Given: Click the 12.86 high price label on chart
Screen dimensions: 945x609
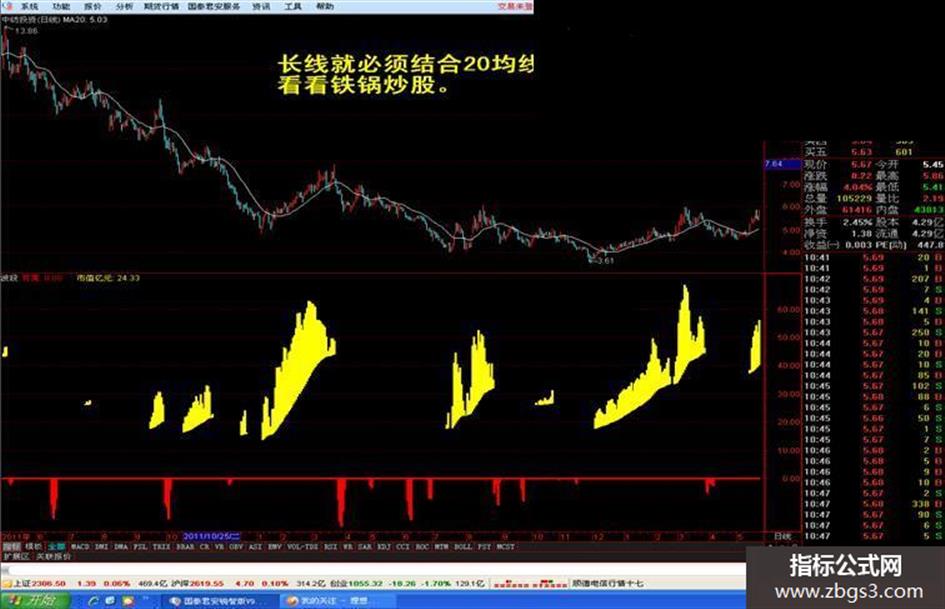Looking at the screenshot, I should point(27,30).
